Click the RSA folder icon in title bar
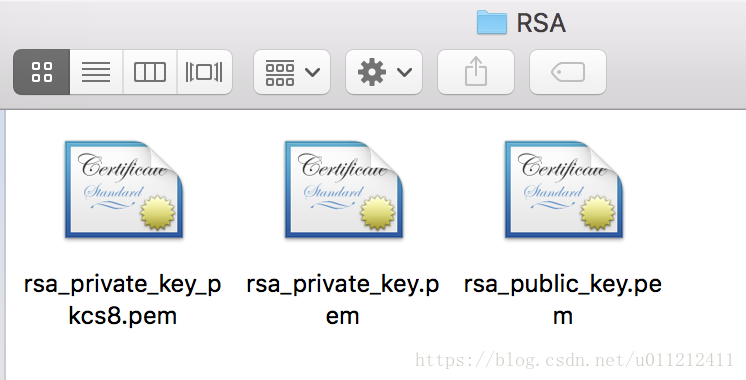Viewport: 746px width, 380px height. coord(492,22)
